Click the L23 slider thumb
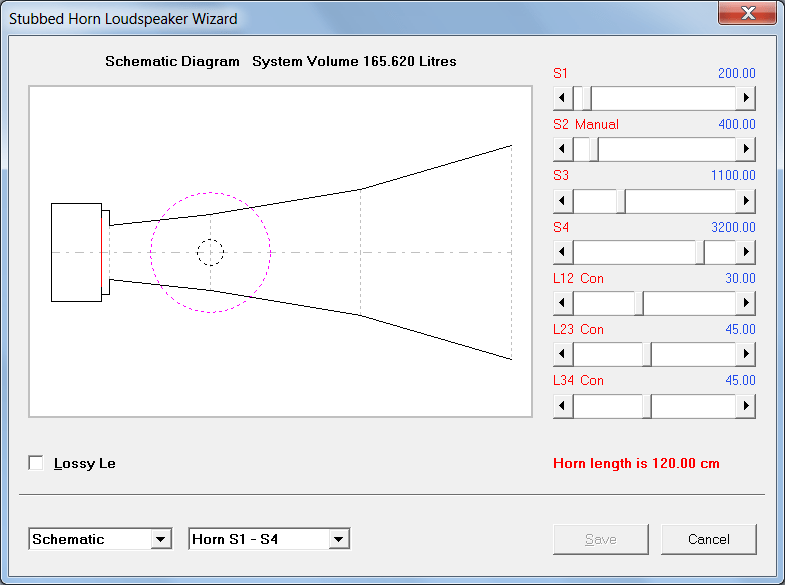This screenshot has height=585, width=785. [x=647, y=354]
